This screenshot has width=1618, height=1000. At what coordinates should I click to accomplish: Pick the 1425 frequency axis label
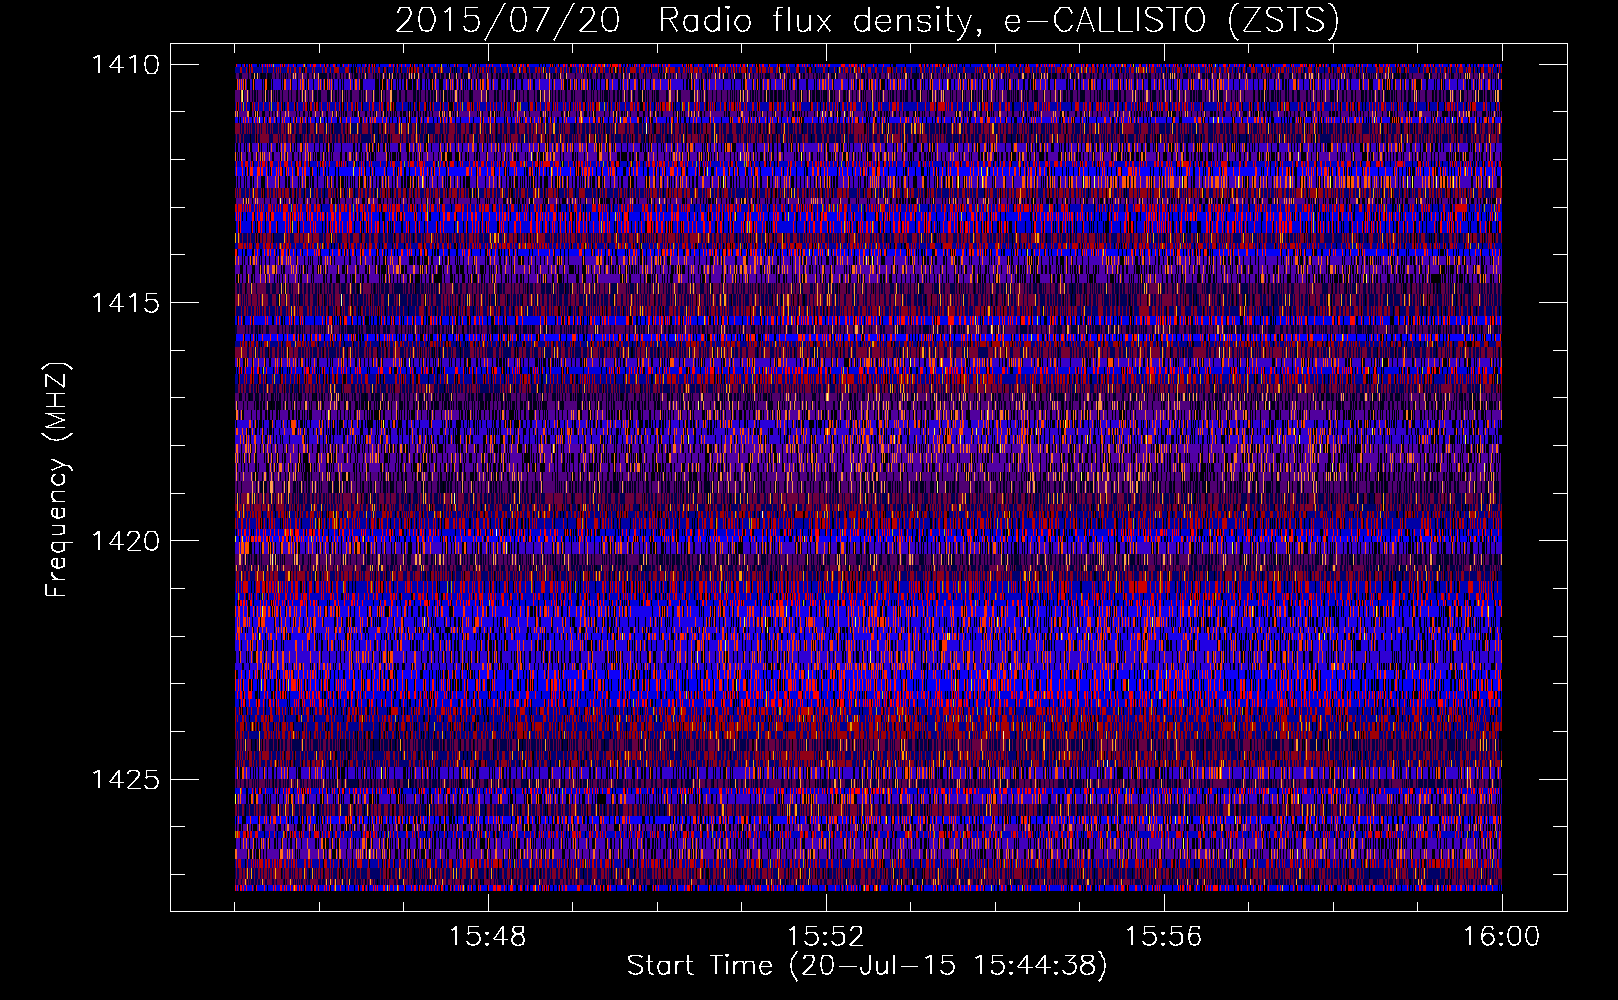pyautogui.click(x=125, y=779)
